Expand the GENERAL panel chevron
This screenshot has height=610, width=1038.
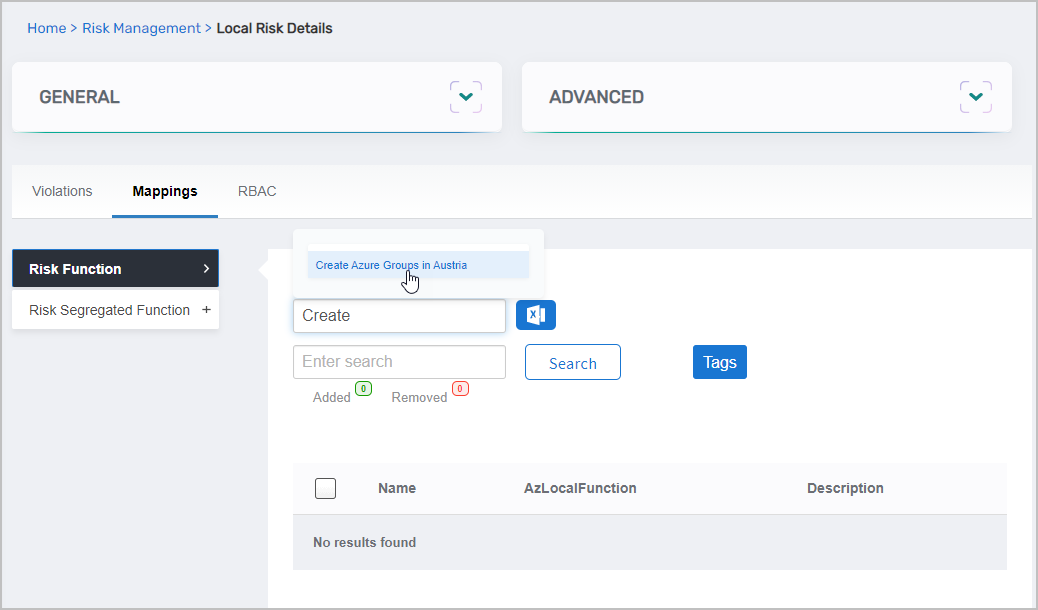[465, 97]
